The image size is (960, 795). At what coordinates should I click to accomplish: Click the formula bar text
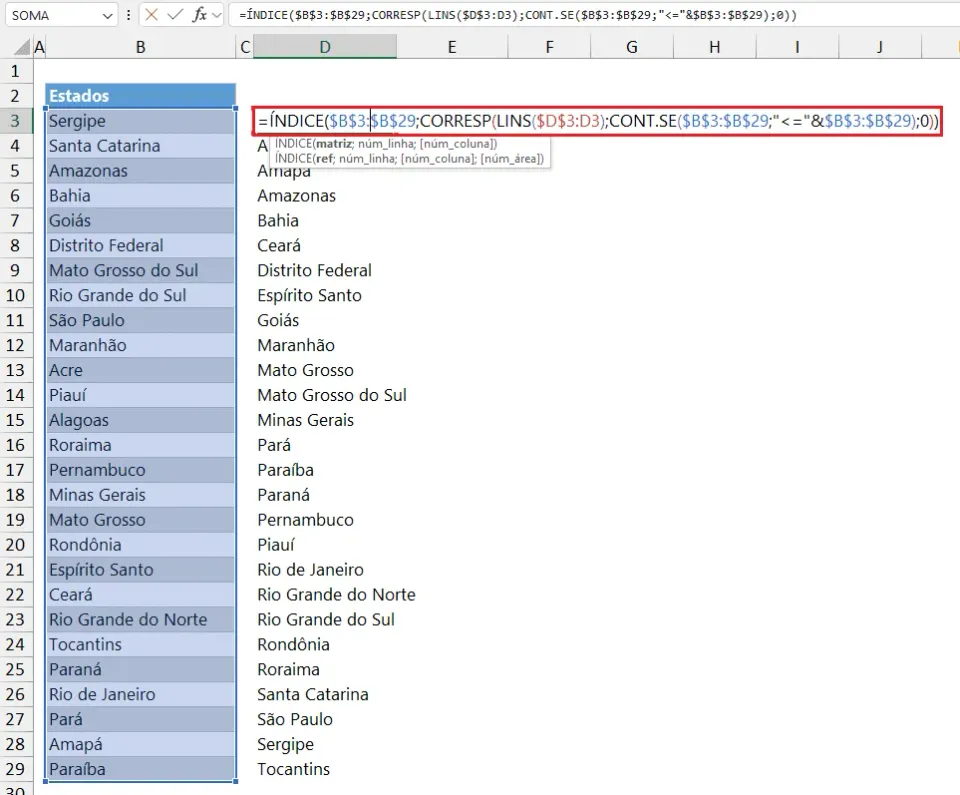pyautogui.click(x=517, y=15)
